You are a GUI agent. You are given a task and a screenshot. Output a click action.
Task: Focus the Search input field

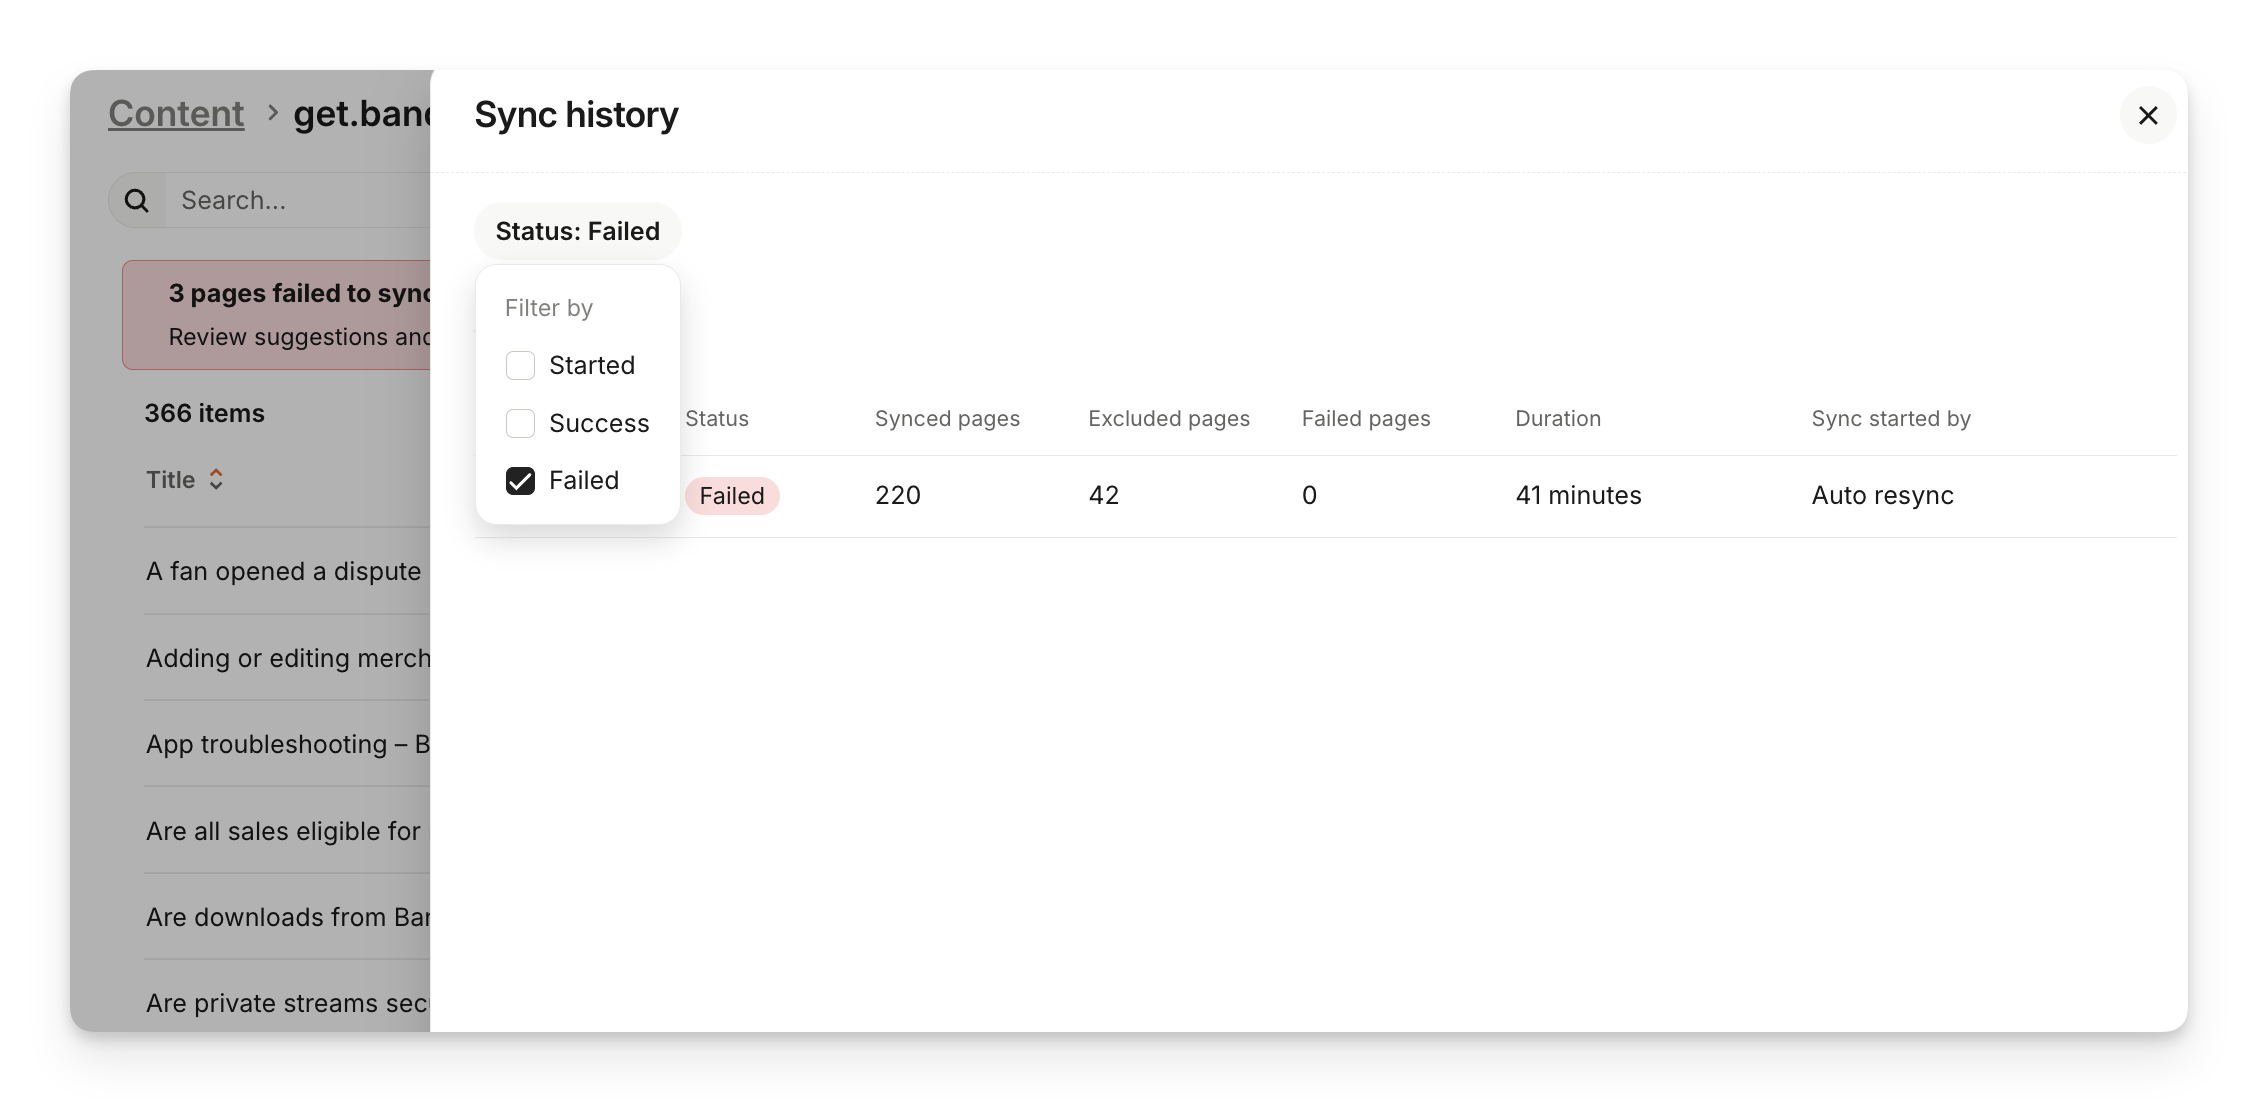pos(300,201)
